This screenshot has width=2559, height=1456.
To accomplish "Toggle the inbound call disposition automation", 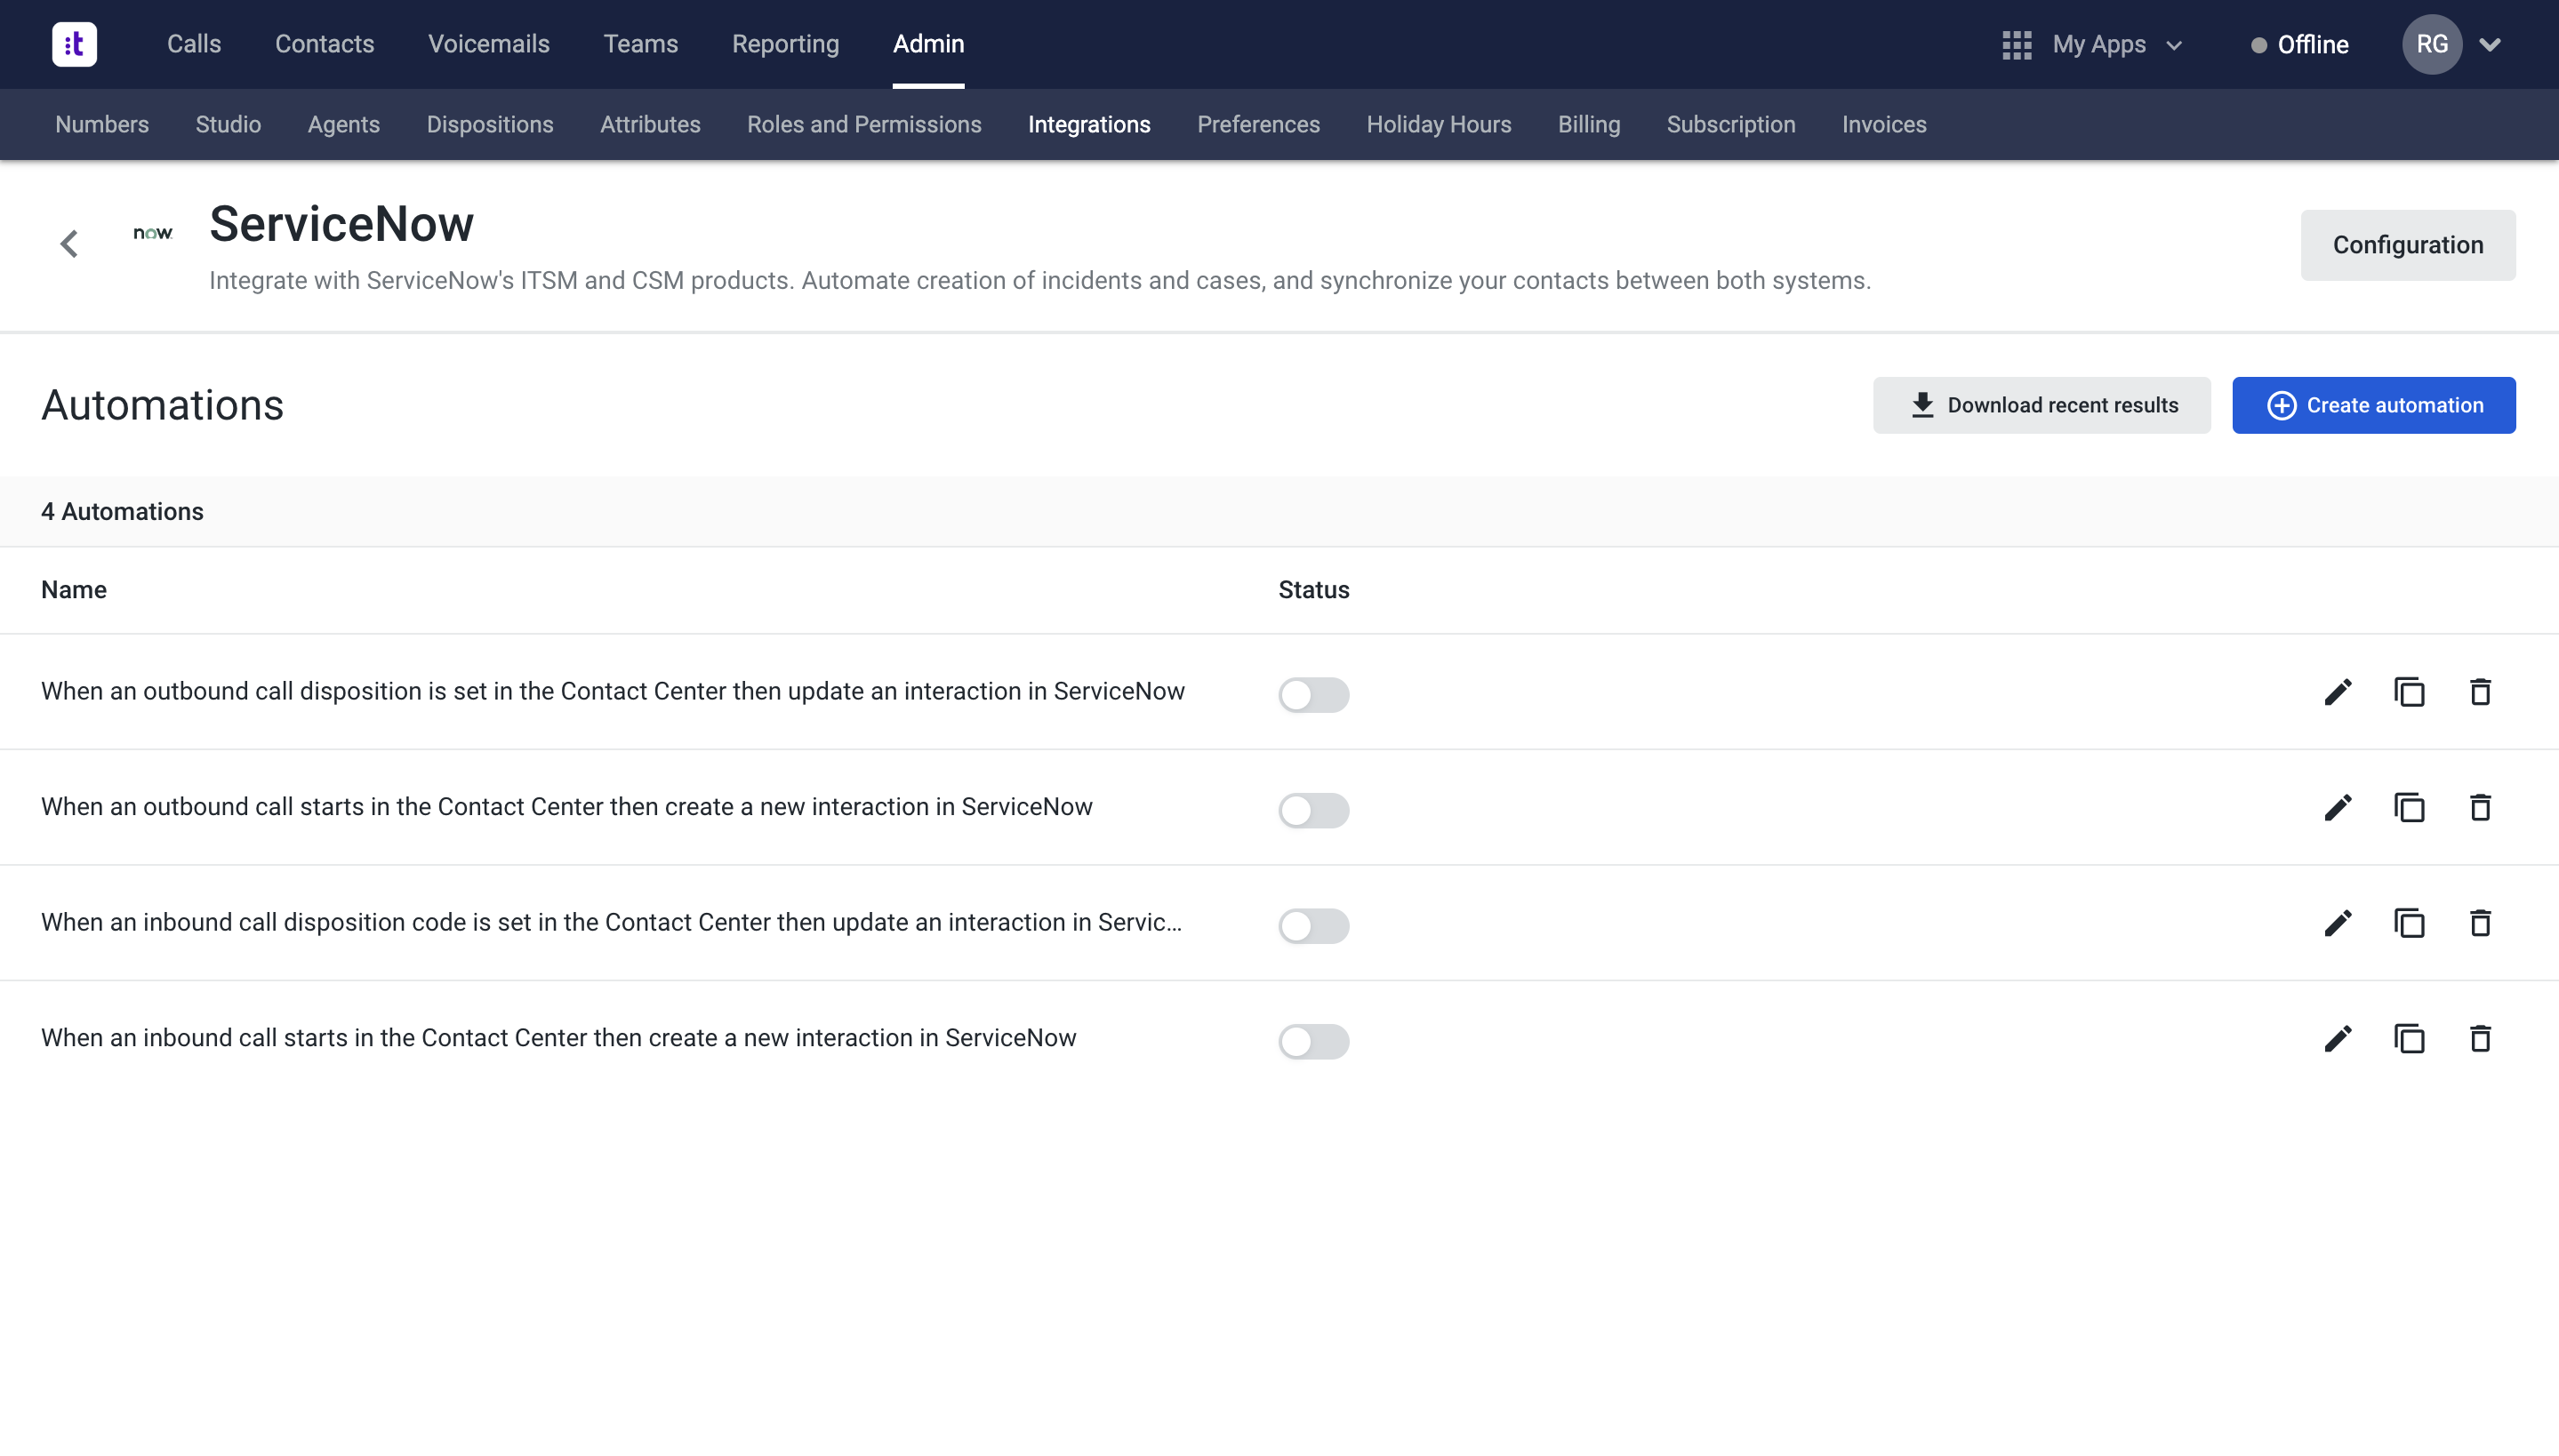I will coord(1313,925).
